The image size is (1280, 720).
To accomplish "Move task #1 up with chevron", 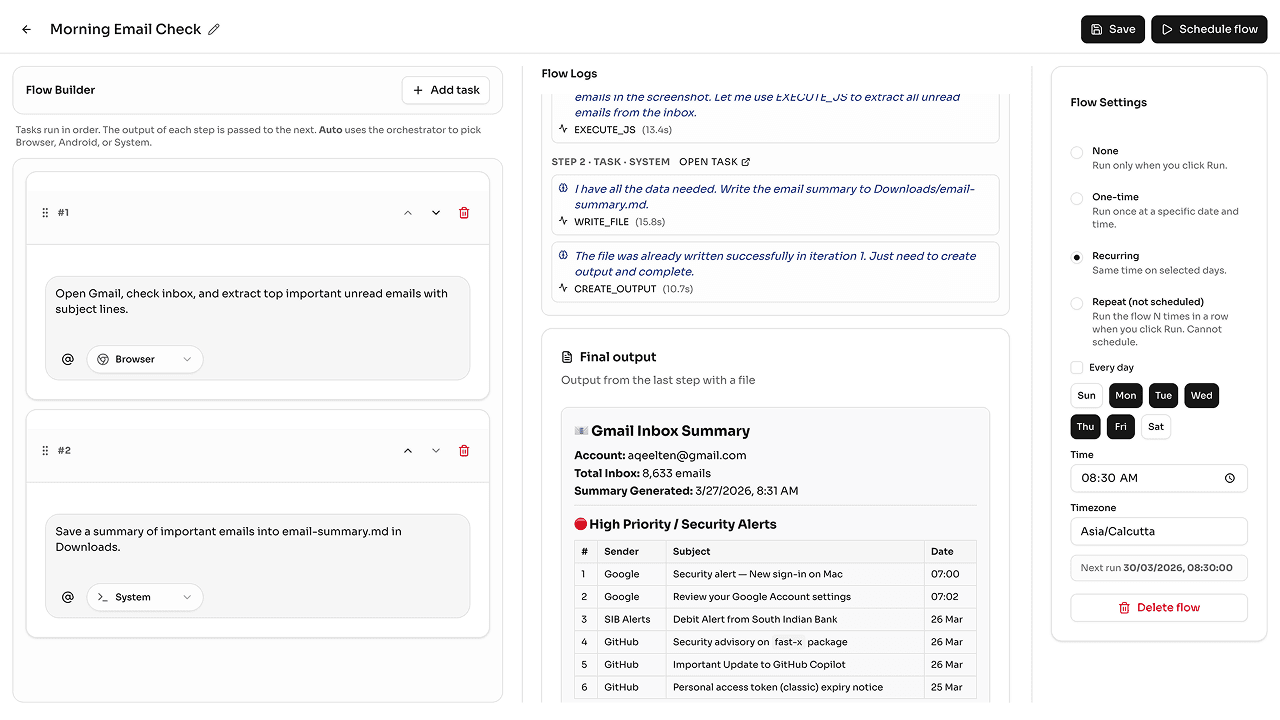I will coord(408,213).
